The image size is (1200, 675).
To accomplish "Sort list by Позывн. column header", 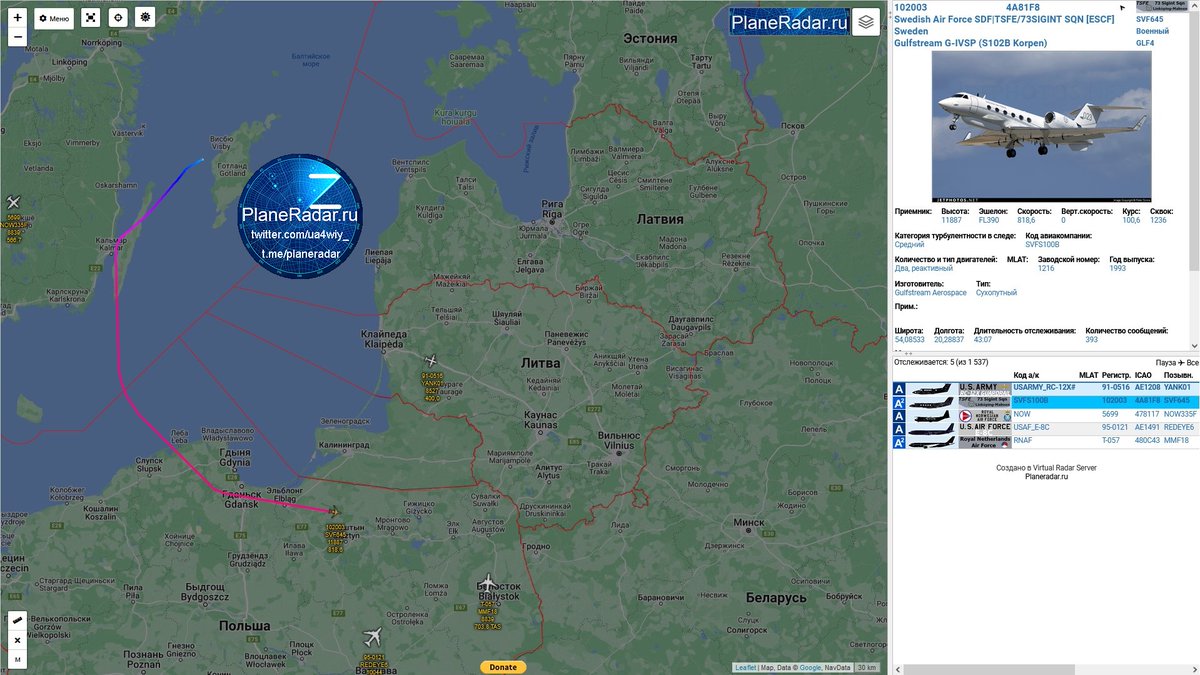I will click(1178, 375).
